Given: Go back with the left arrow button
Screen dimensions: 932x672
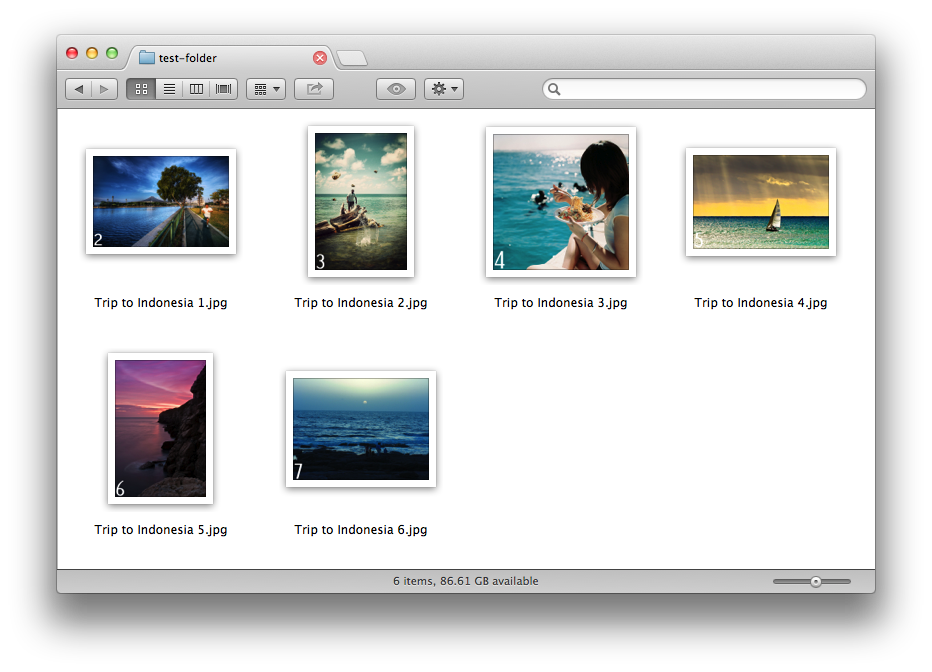Looking at the screenshot, I should [x=78, y=89].
